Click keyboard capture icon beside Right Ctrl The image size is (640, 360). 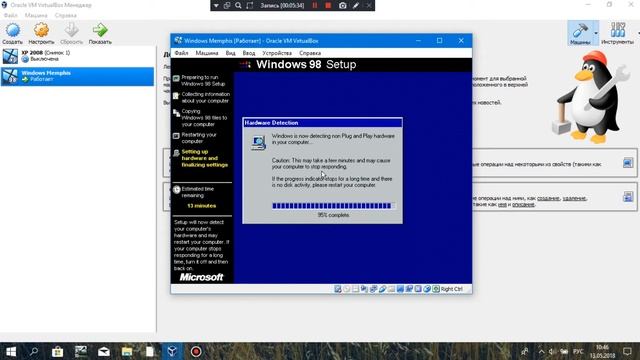click(x=436, y=289)
